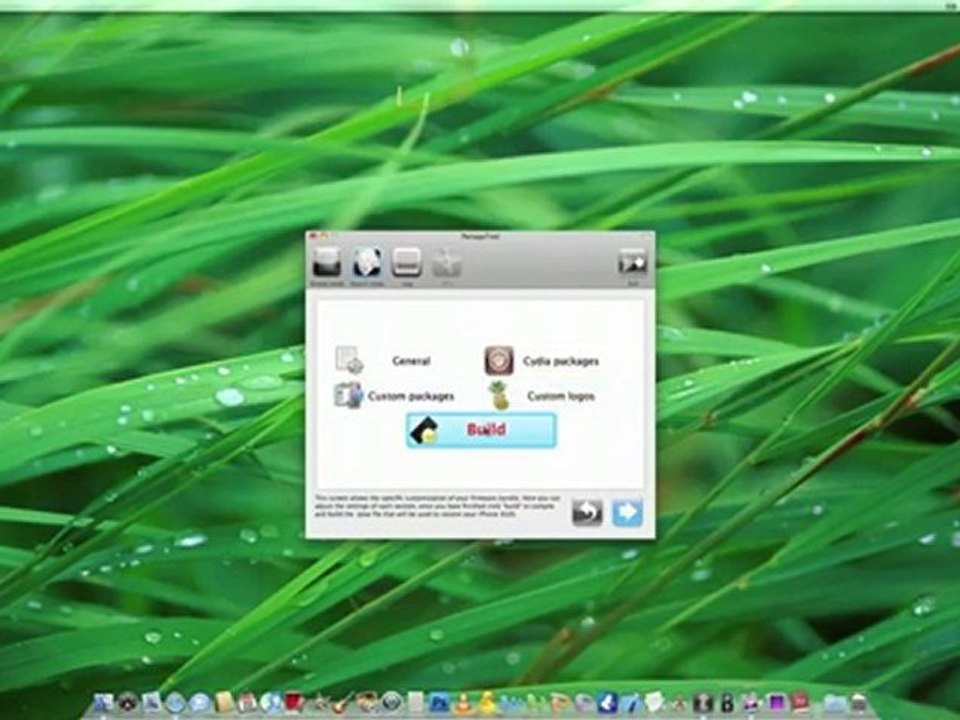Select Expert mode in the toolbar
The height and width of the screenshot is (720, 960).
click(367, 263)
